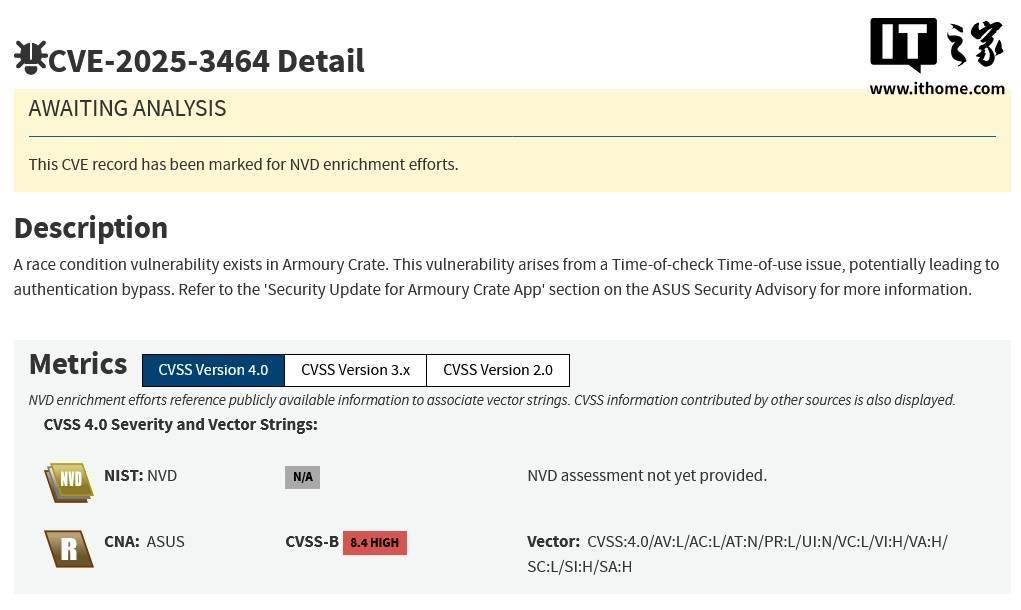
Task: Click the CVSS-B score label
Action: pos(312,542)
